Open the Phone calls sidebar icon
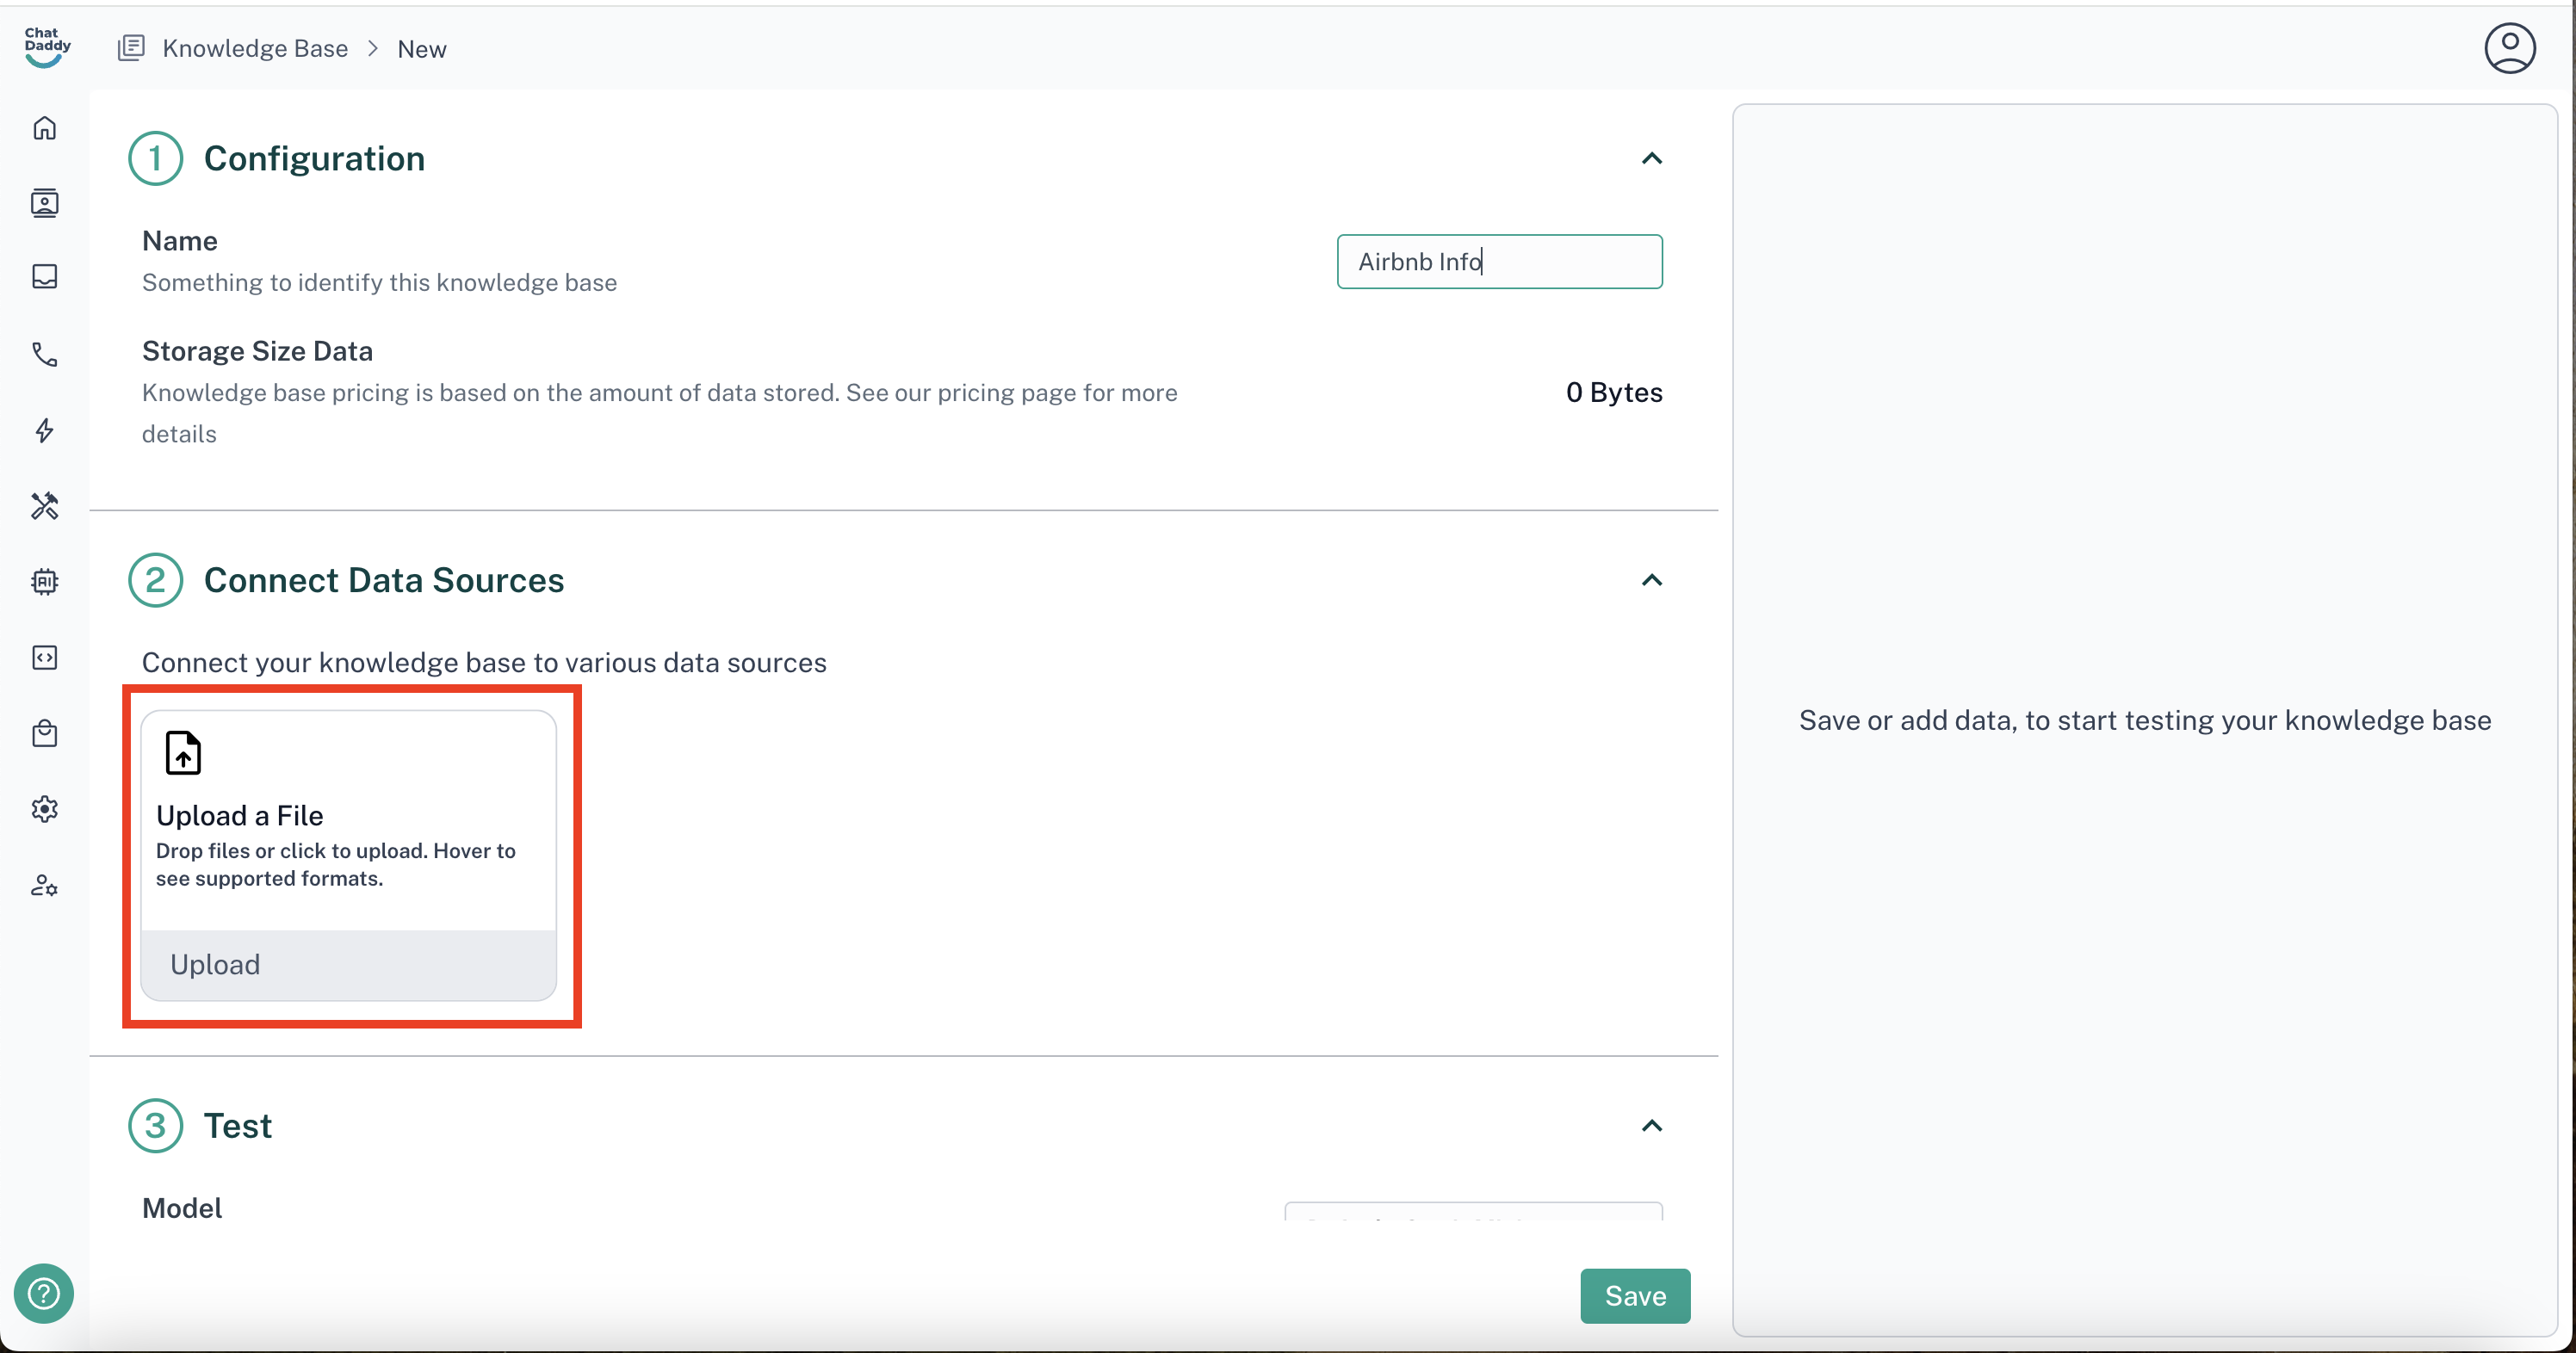 44,354
